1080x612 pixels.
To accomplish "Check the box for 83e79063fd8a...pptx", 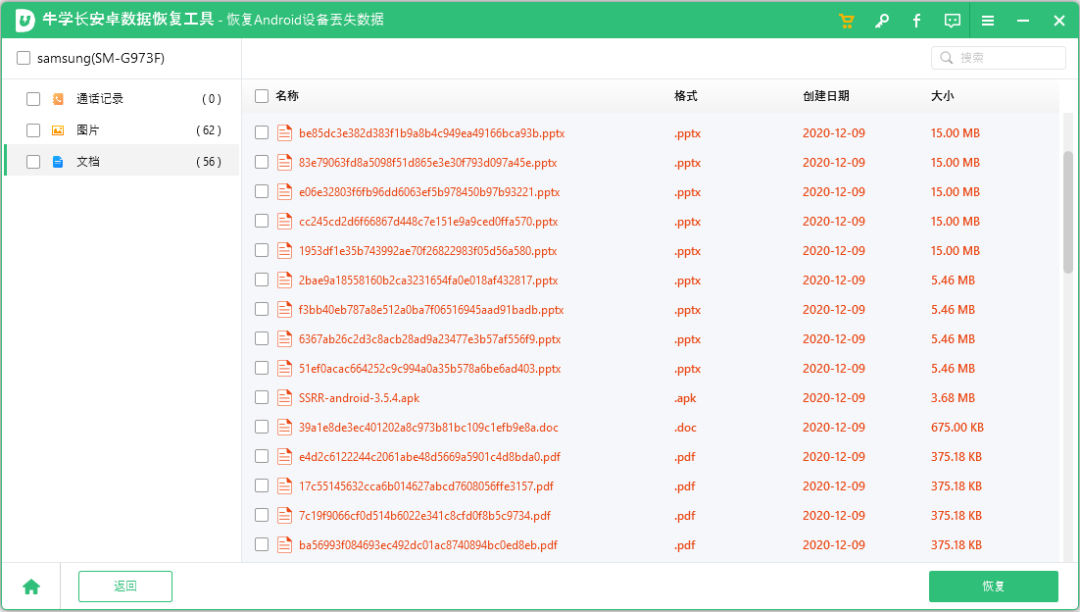I will pyautogui.click(x=262, y=162).
